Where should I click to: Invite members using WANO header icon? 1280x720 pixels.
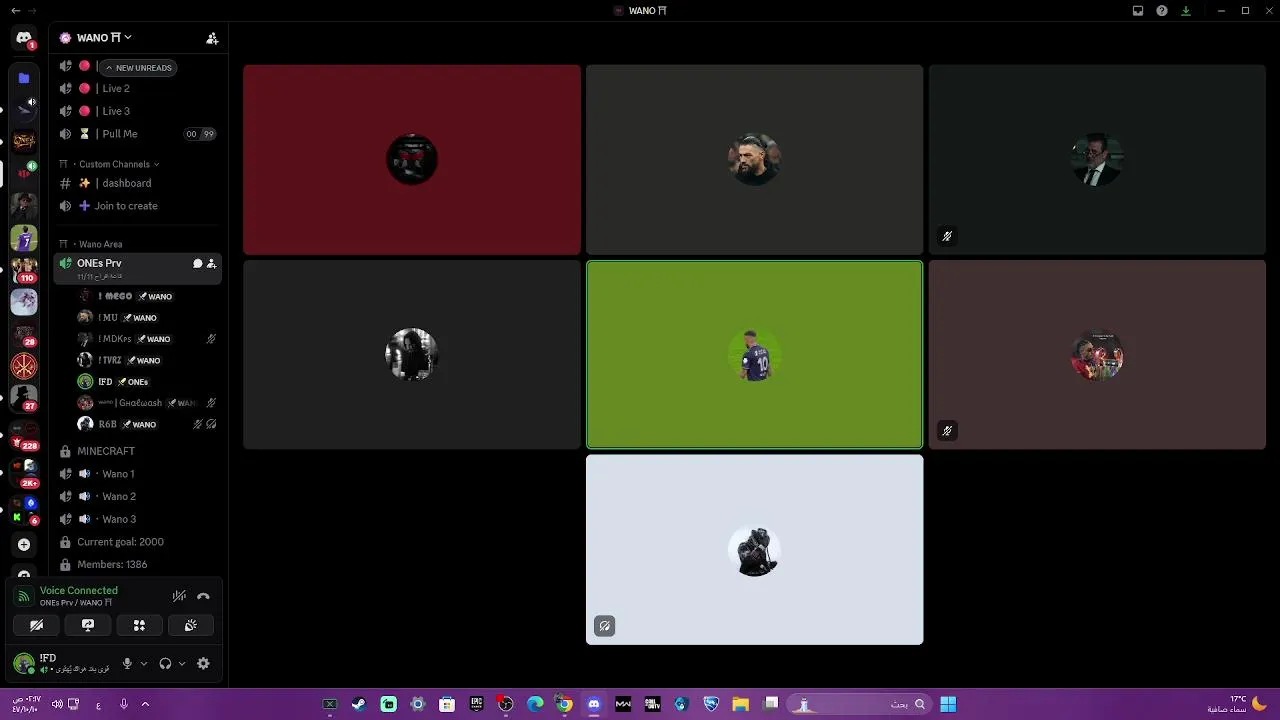click(x=212, y=38)
